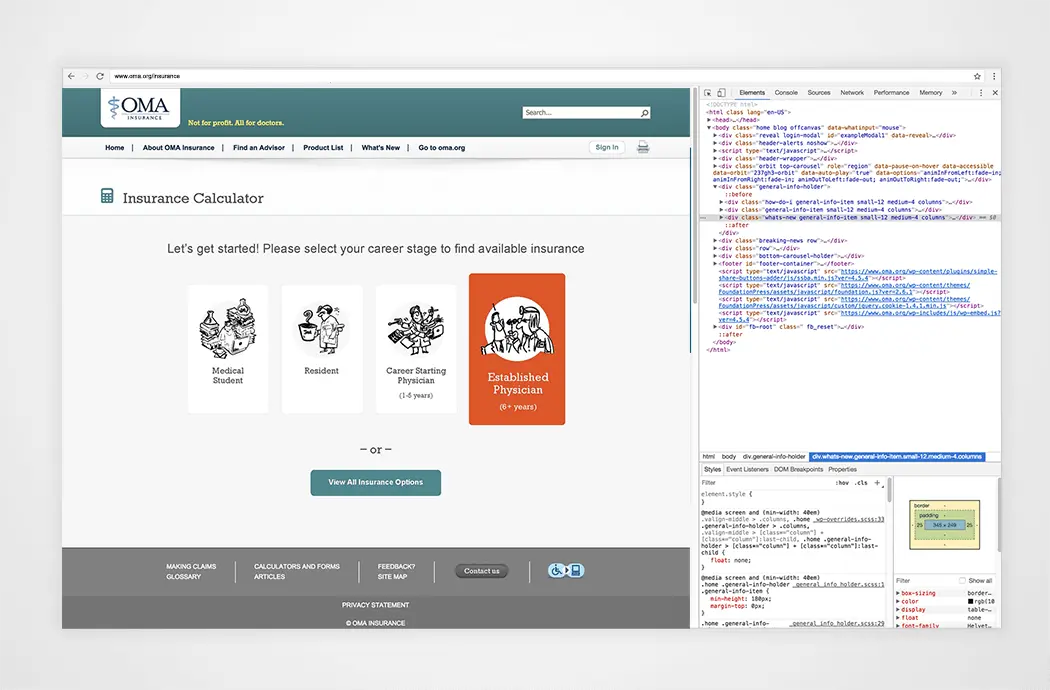Image resolution: width=1050 pixels, height=690 pixels.
Task: Open the Styles sidebar tab
Action: pyautogui.click(x=712, y=470)
